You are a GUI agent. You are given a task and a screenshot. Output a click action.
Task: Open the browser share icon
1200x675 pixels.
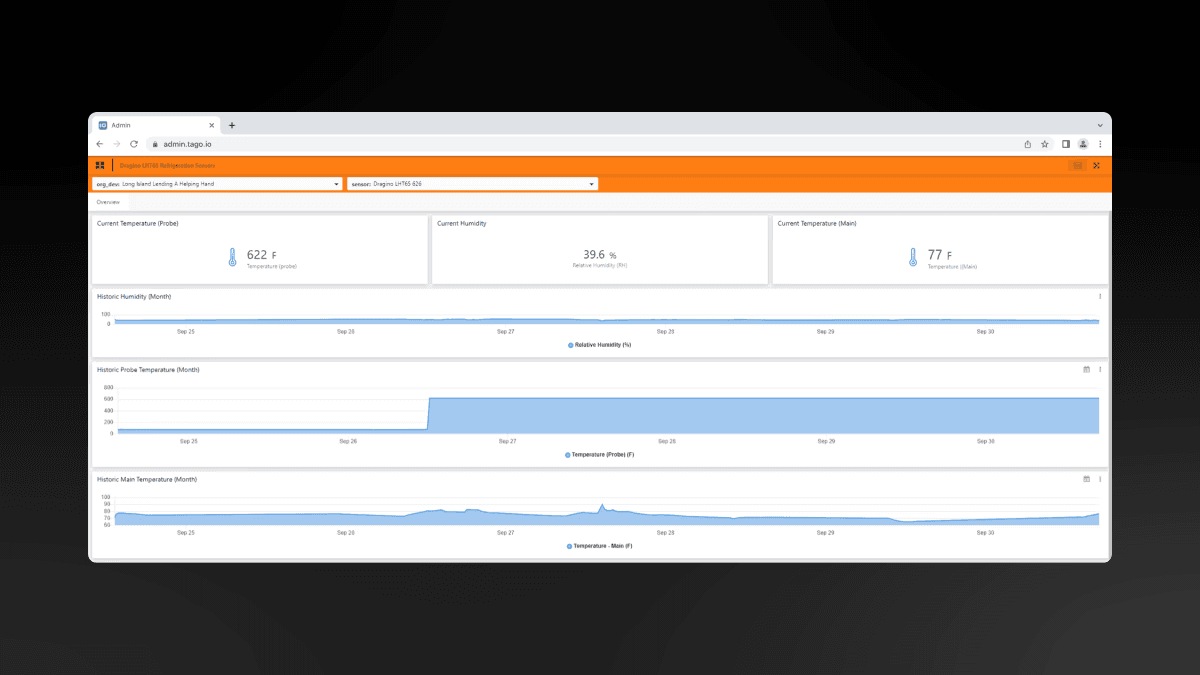[1028, 143]
